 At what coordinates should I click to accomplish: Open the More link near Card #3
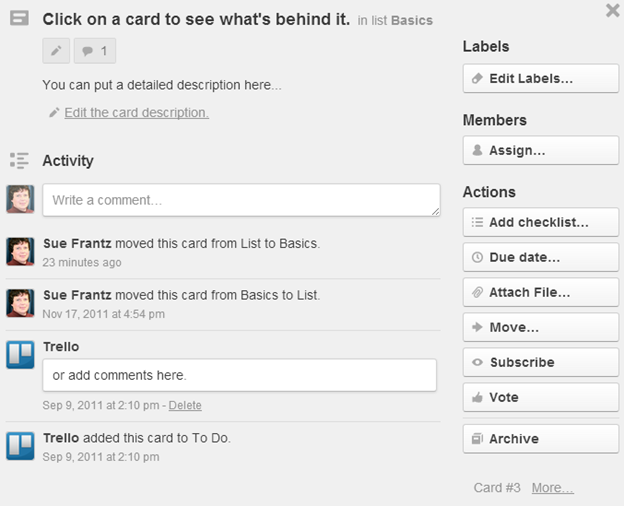[x=552, y=488]
